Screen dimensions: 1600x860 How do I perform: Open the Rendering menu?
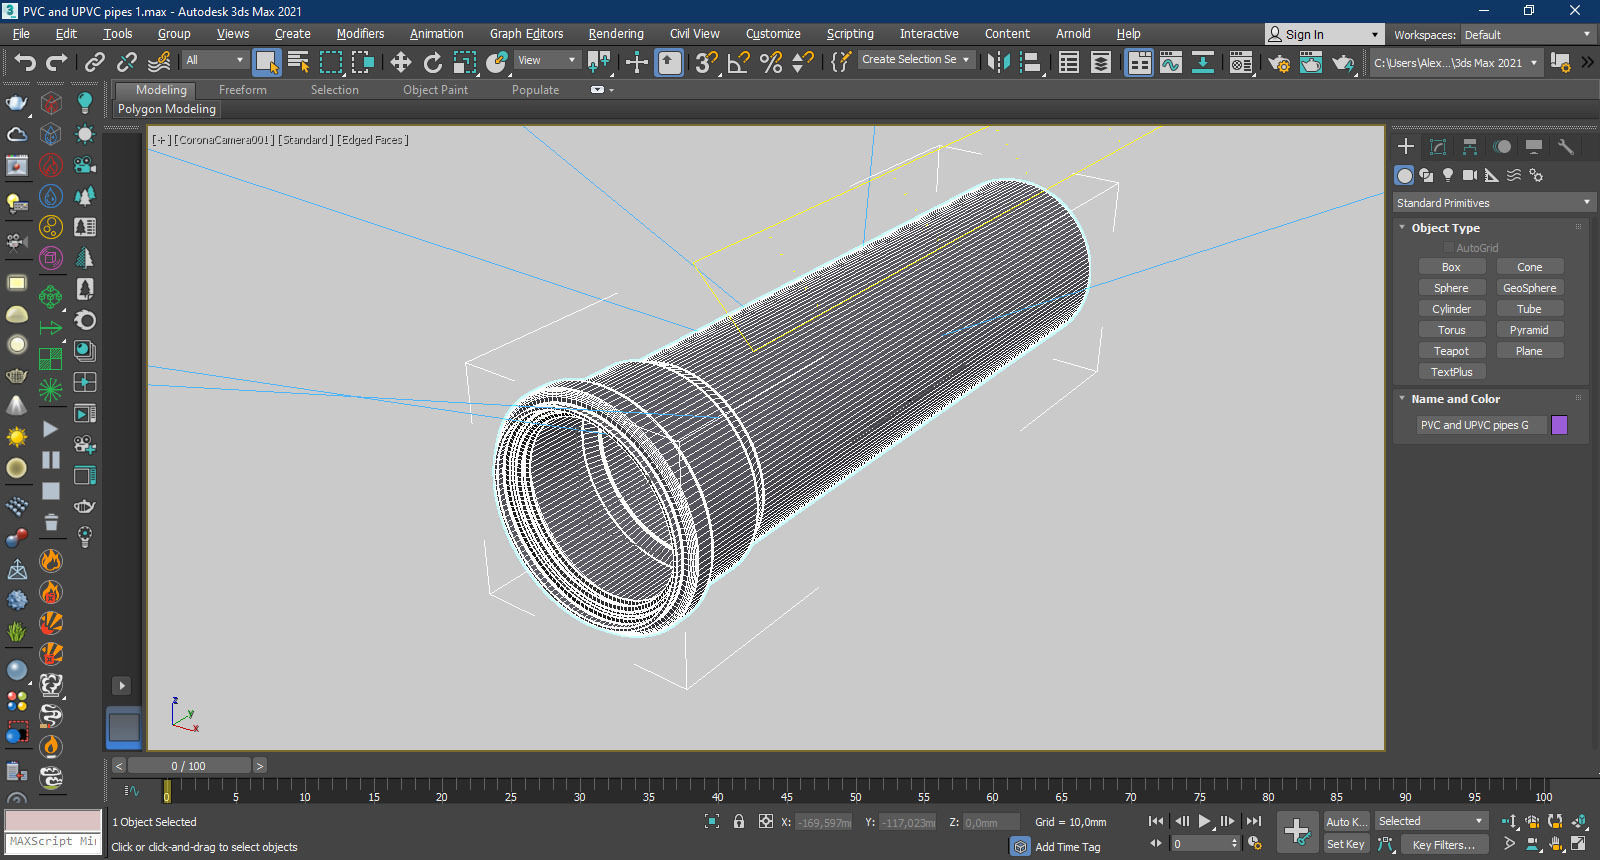[616, 34]
